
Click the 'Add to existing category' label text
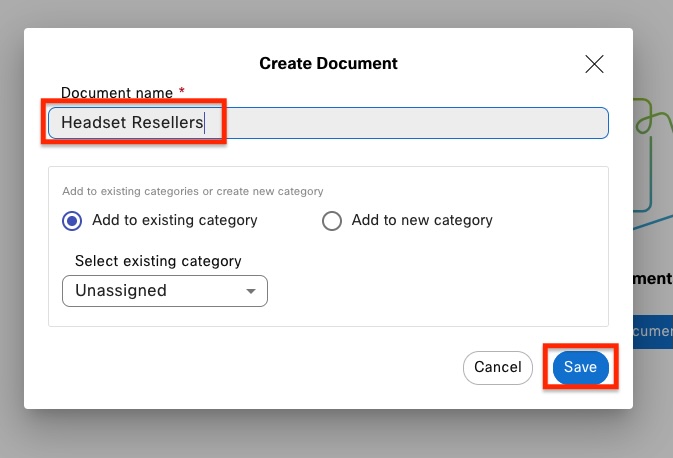tap(174, 220)
